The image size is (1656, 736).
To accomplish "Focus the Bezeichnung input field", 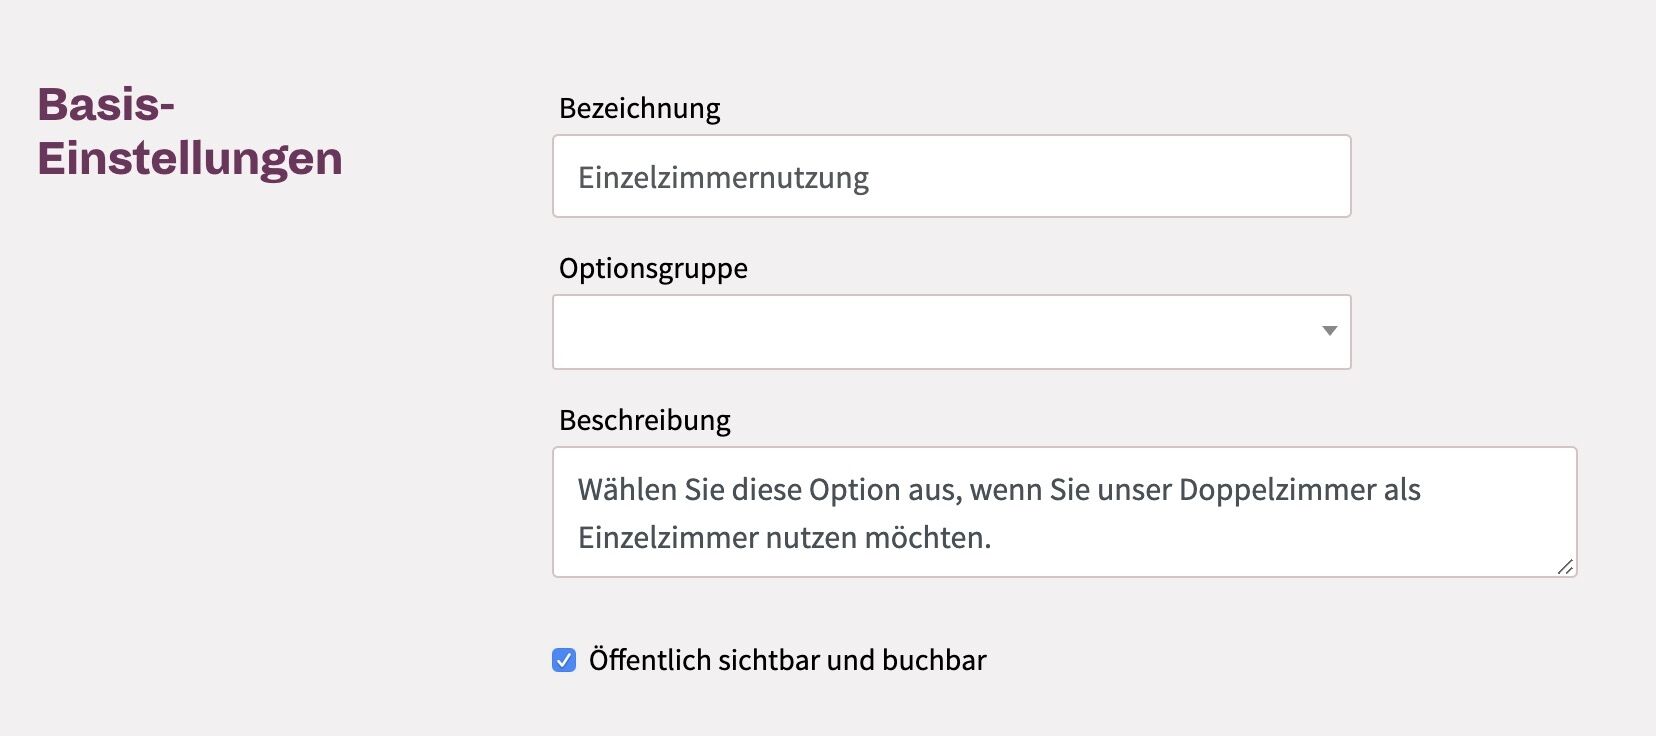I will (952, 176).
